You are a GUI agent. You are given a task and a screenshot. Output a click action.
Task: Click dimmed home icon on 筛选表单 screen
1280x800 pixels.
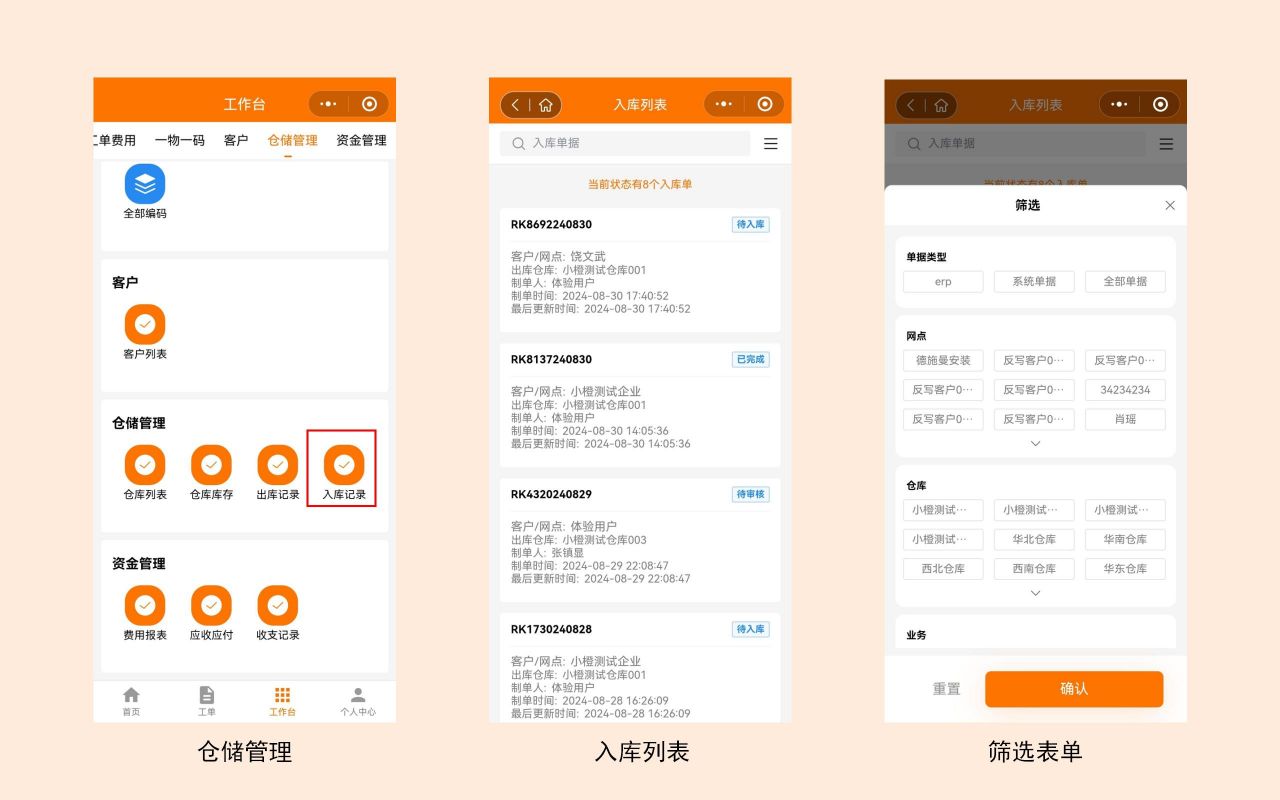(940, 105)
